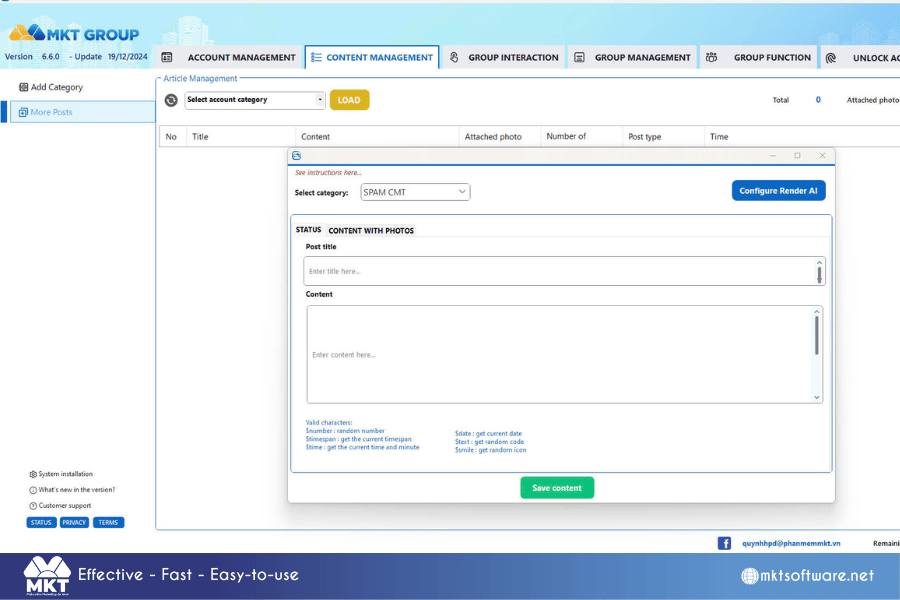Viewport: 900px width, 600px height.
Task: Click the Facebook icon in the footer
Action: (724, 543)
